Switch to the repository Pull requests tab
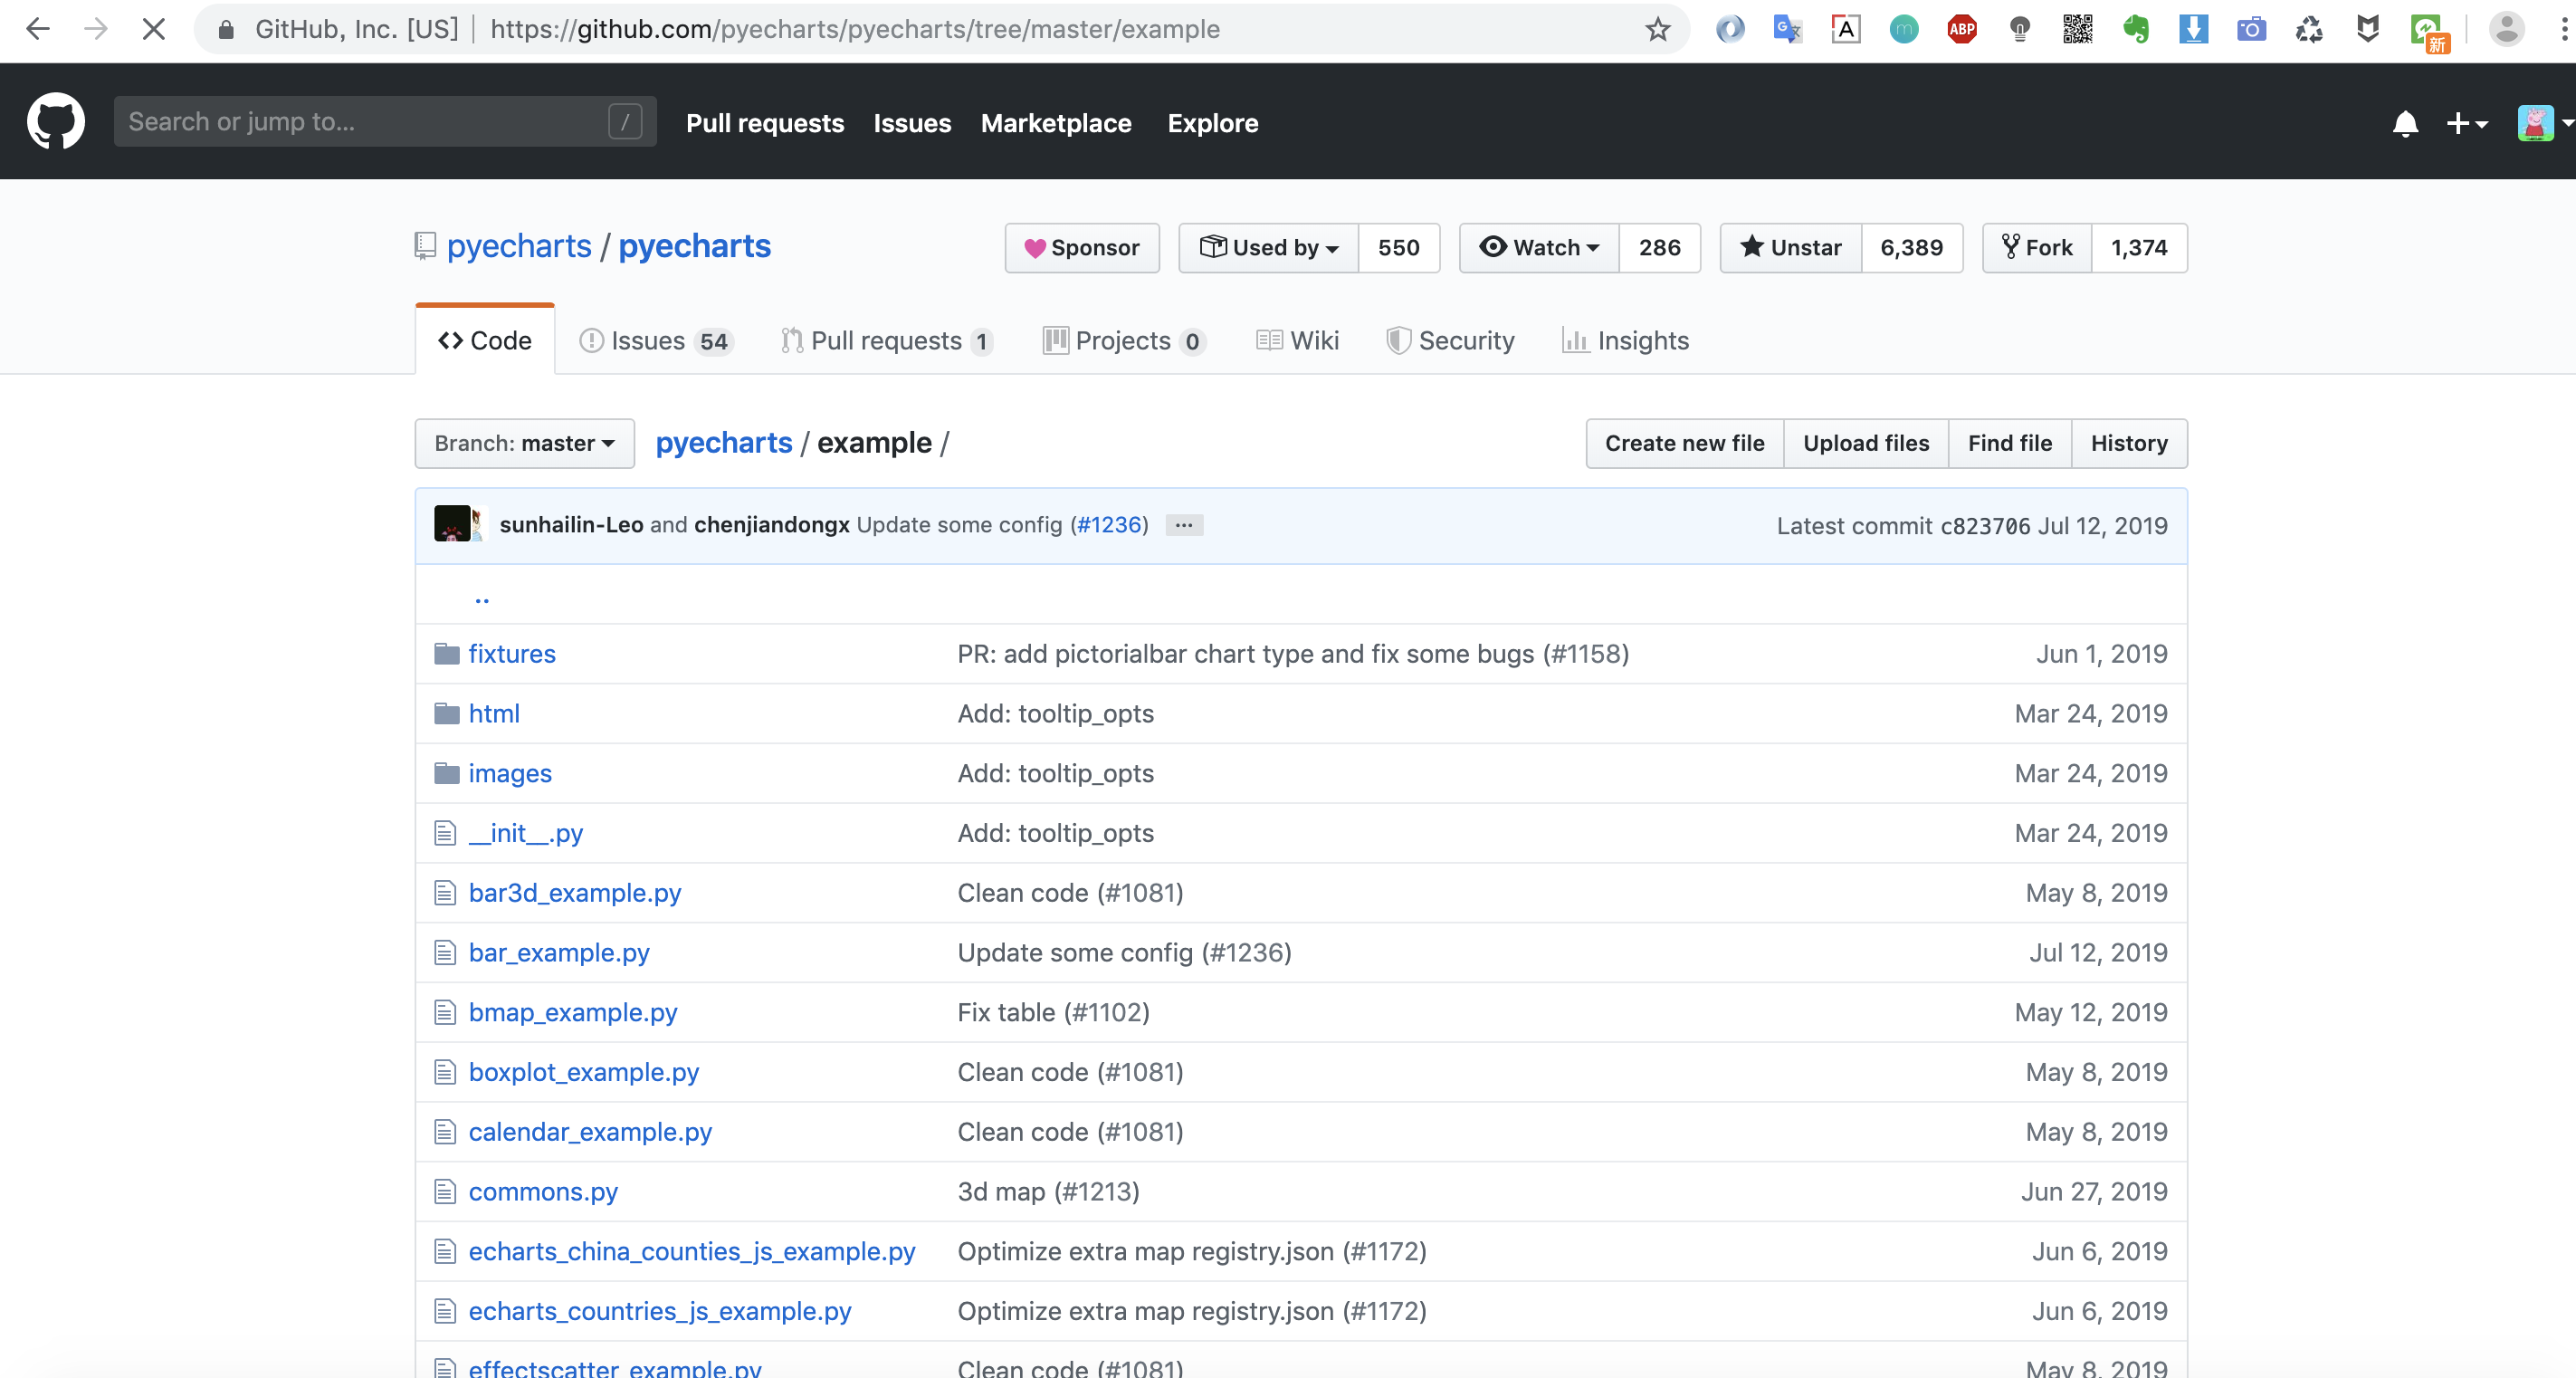 (x=887, y=340)
